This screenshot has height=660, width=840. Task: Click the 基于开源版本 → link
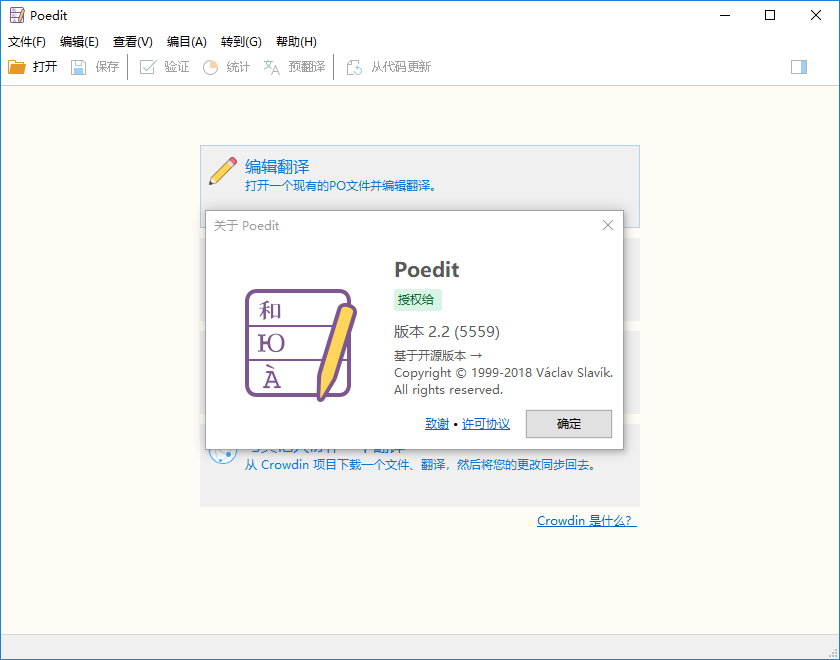point(438,355)
